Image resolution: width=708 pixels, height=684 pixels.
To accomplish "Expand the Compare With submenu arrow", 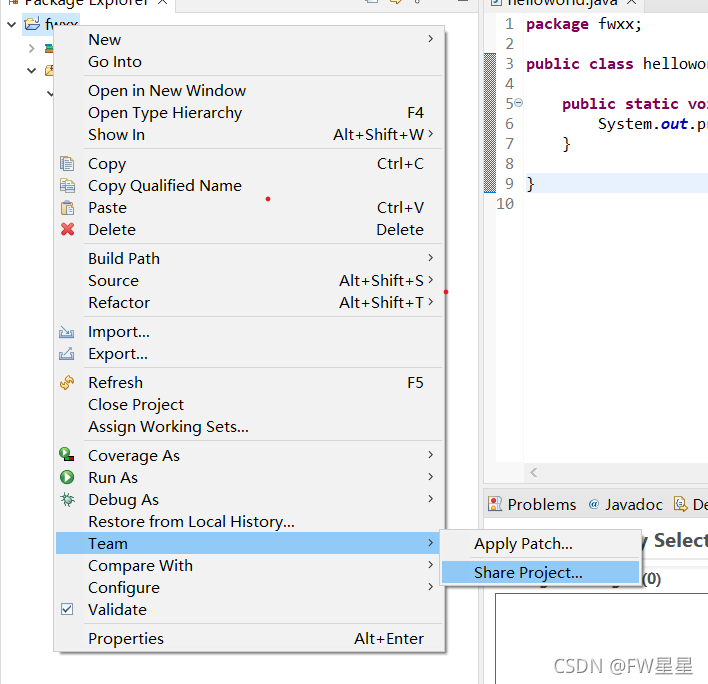I will [431, 565].
